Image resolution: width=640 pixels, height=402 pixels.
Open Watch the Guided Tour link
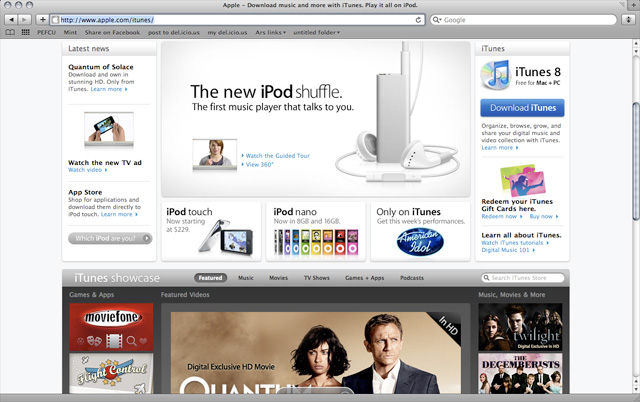click(x=278, y=155)
